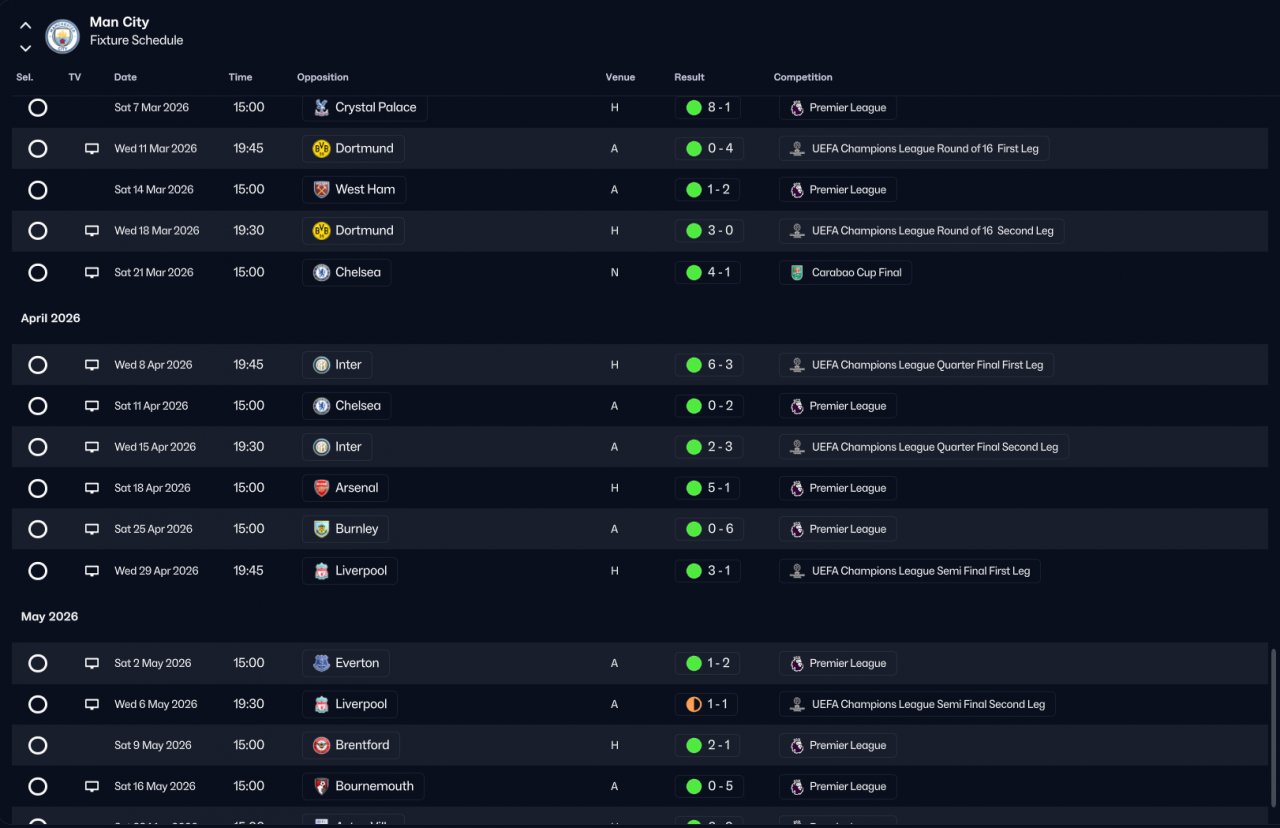Image resolution: width=1280 pixels, height=828 pixels.
Task: Open the 0 - 6 Burnley match result
Action: (708, 529)
